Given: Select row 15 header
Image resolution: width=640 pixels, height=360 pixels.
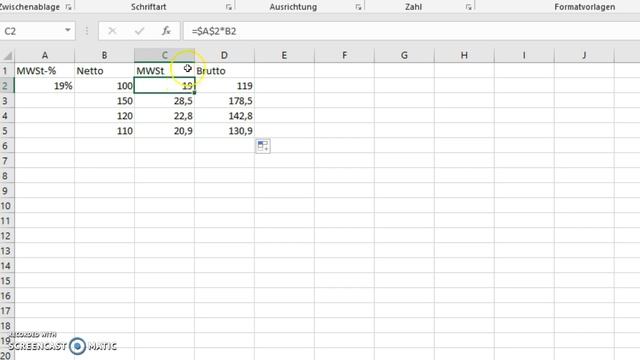Looking at the screenshot, I should point(7,281).
